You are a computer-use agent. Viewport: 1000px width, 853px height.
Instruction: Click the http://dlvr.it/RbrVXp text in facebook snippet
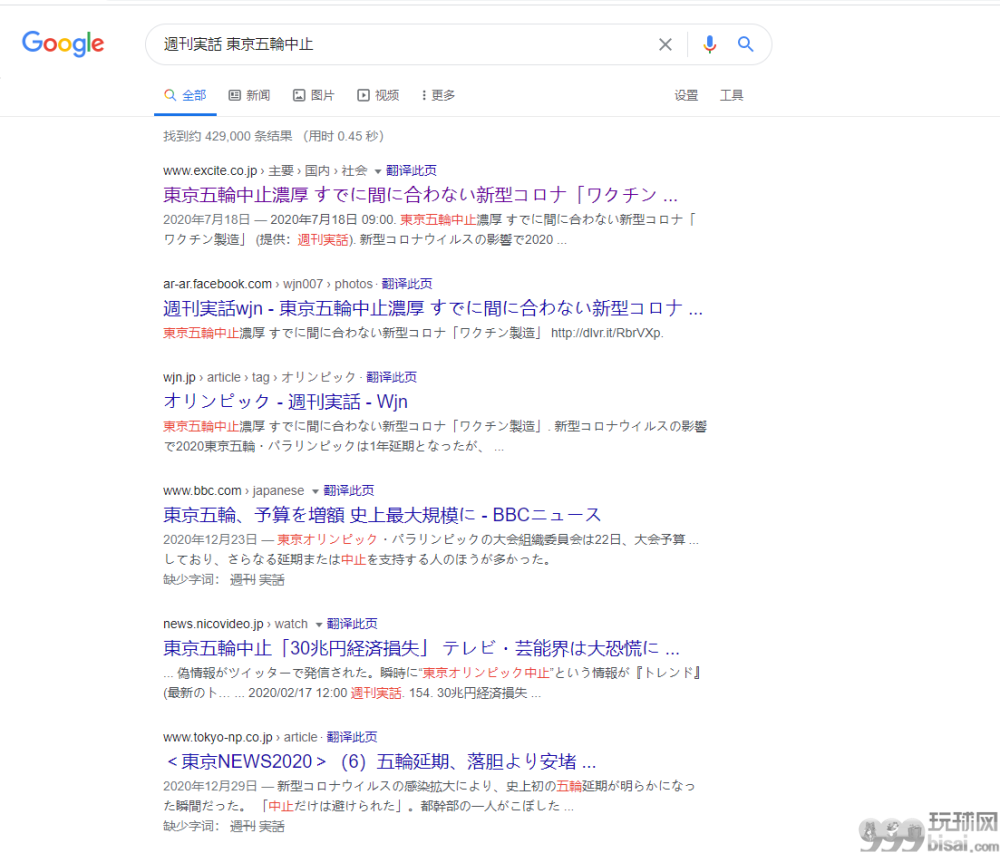[607, 333]
